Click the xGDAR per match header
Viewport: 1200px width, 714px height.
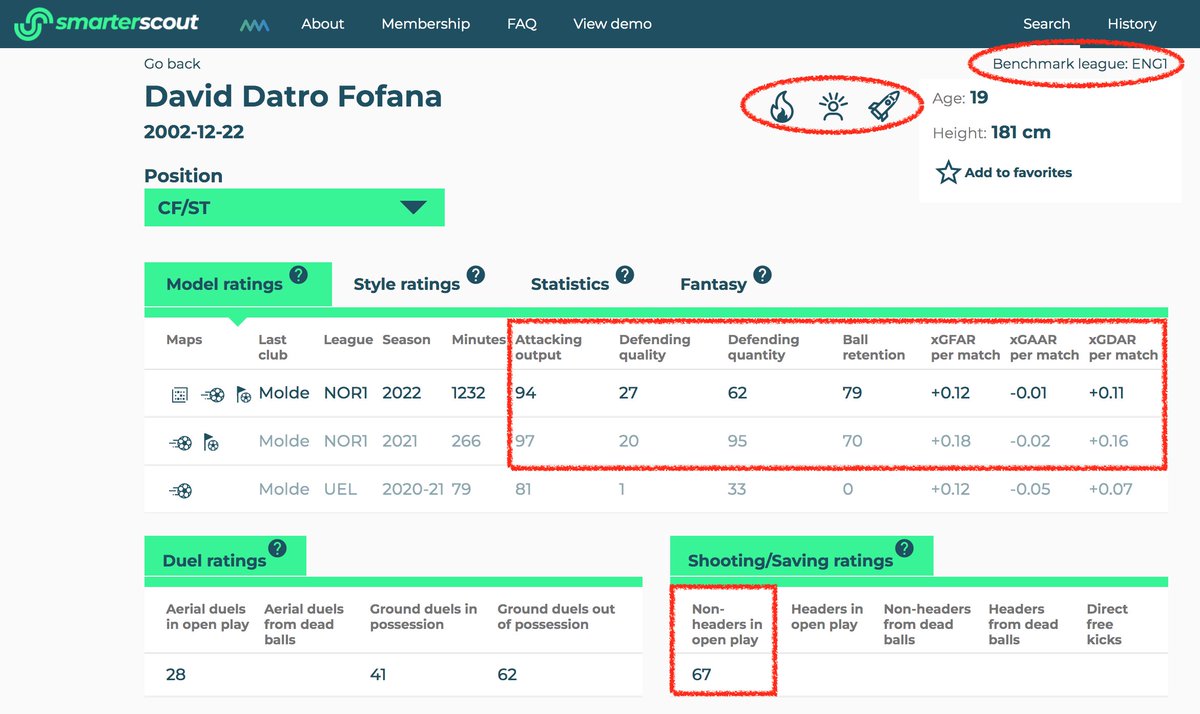(x=1124, y=347)
